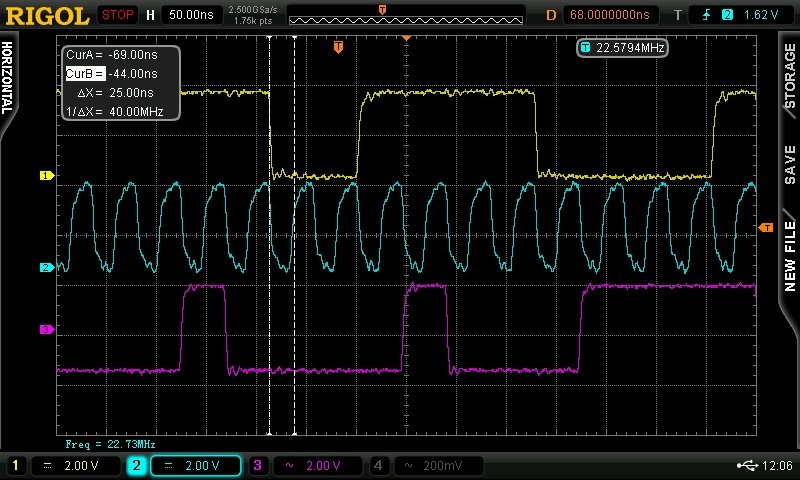Image resolution: width=800 pixels, height=480 pixels.
Task: Open the STORAGE side tab
Action: click(790, 75)
